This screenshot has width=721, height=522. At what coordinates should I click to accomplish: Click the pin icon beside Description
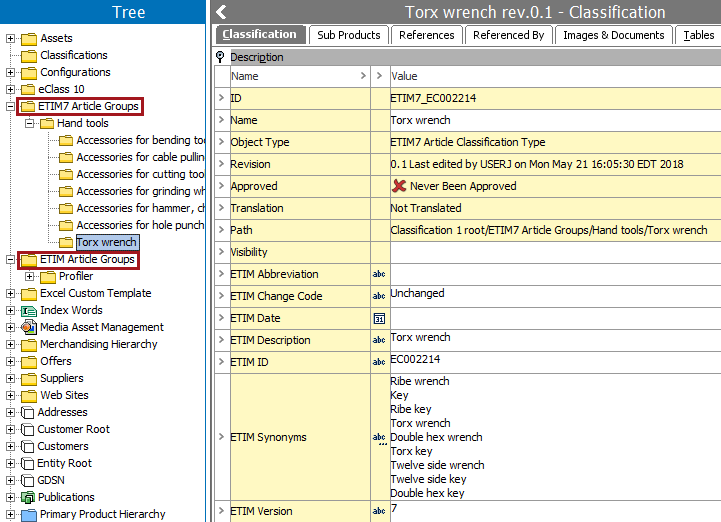coord(221,57)
